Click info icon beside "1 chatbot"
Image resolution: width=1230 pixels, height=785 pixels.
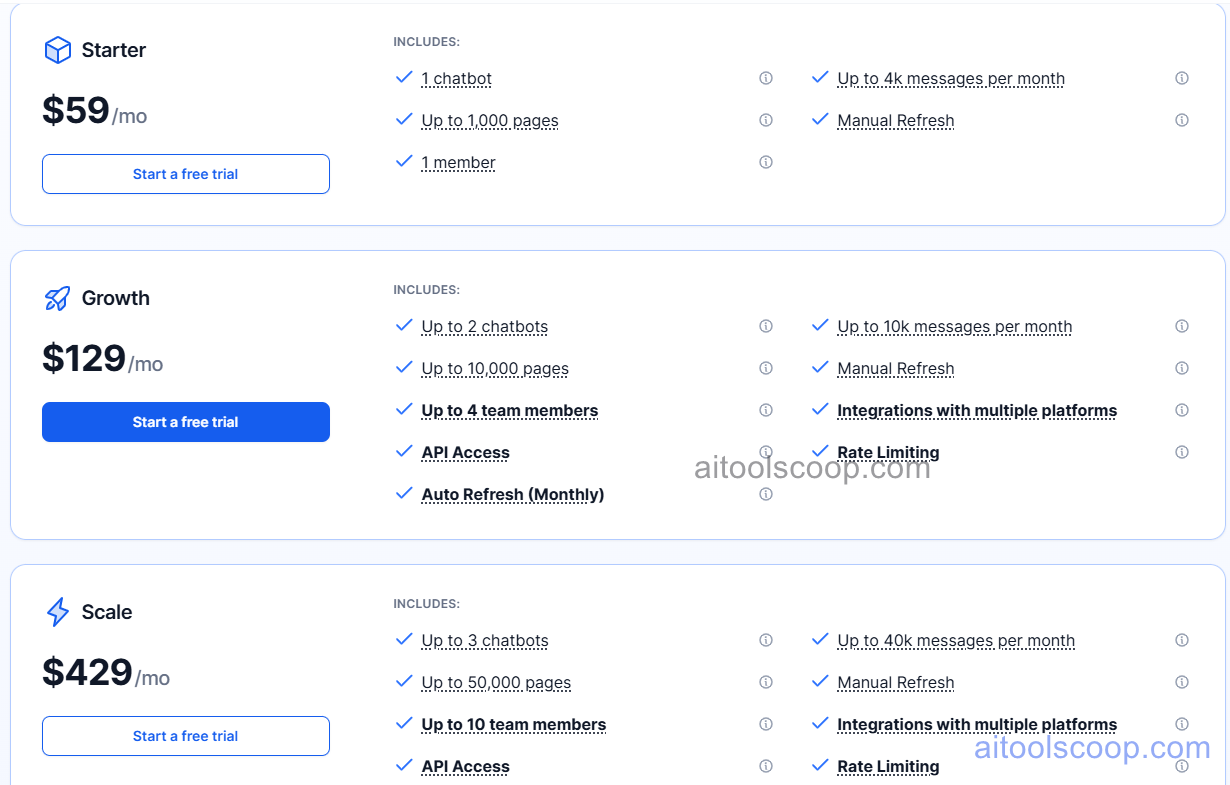pyautogui.click(x=766, y=78)
